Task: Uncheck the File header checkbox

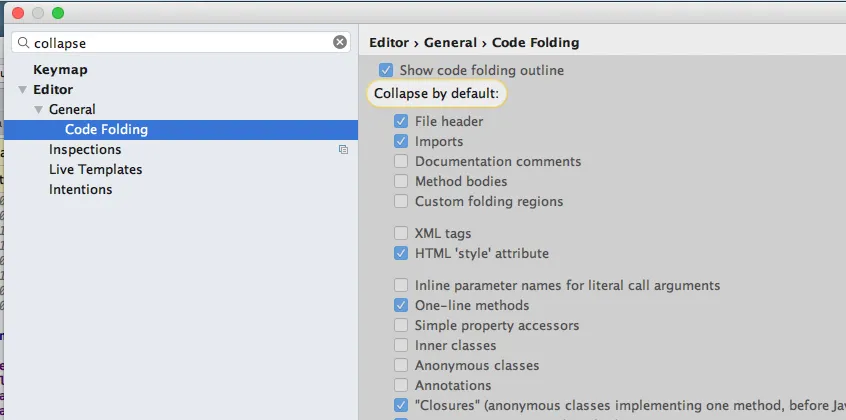Action: coord(402,122)
